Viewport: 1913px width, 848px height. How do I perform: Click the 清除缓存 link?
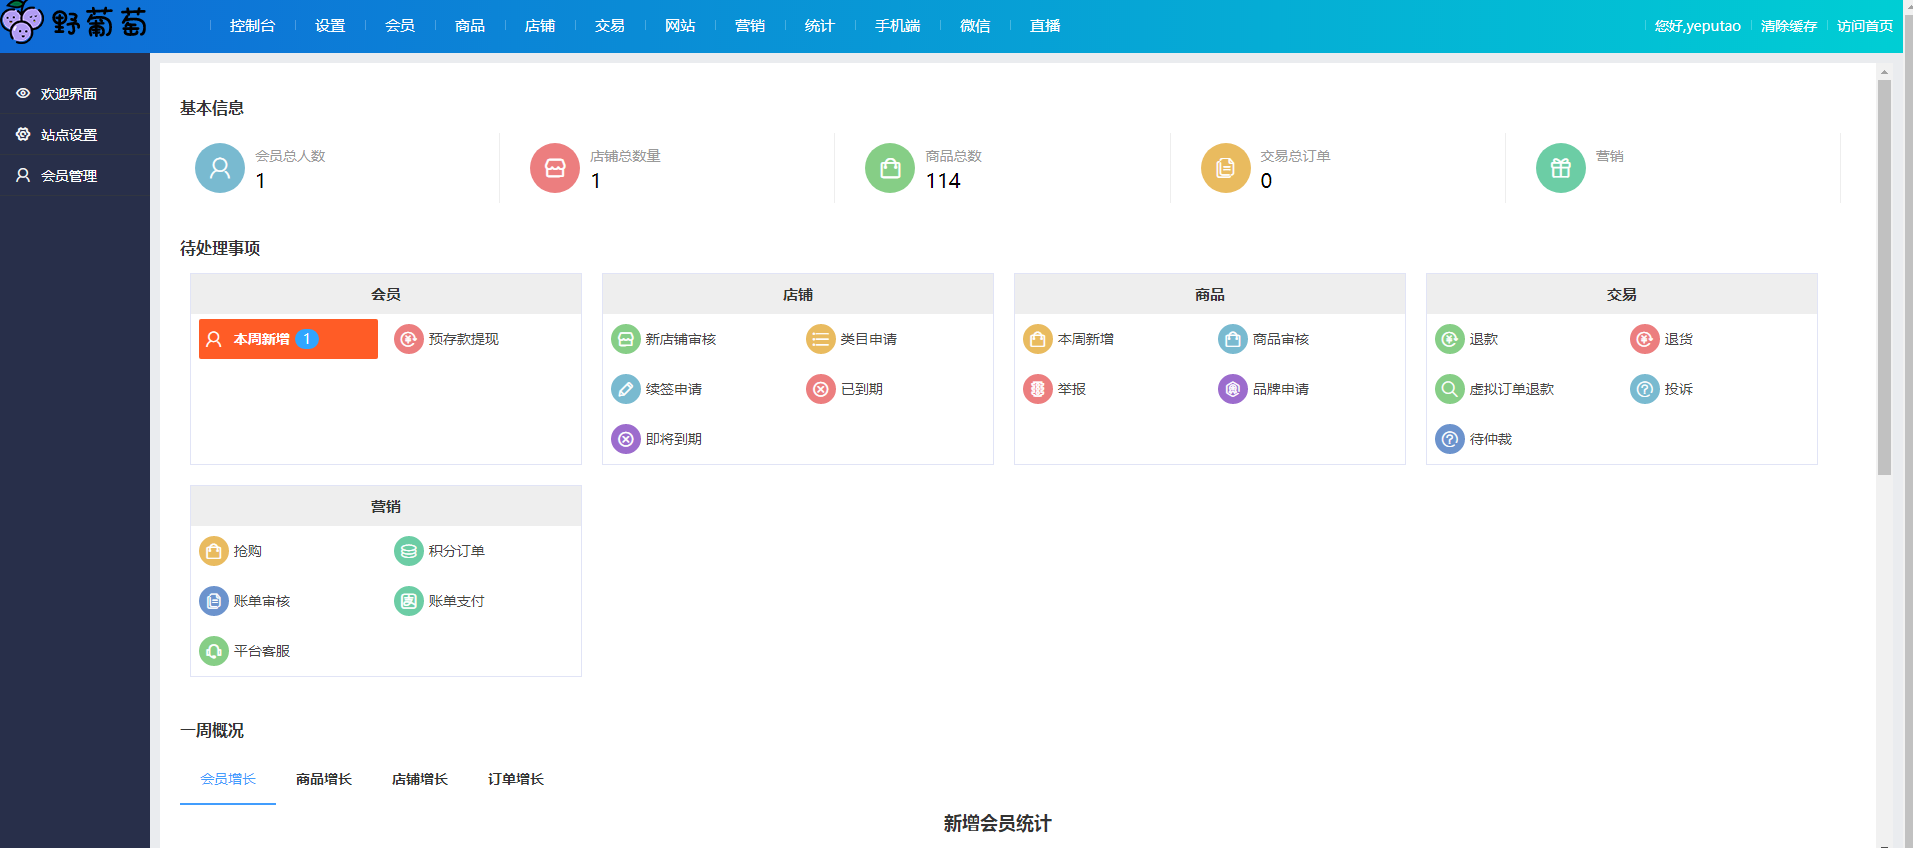tap(1788, 26)
